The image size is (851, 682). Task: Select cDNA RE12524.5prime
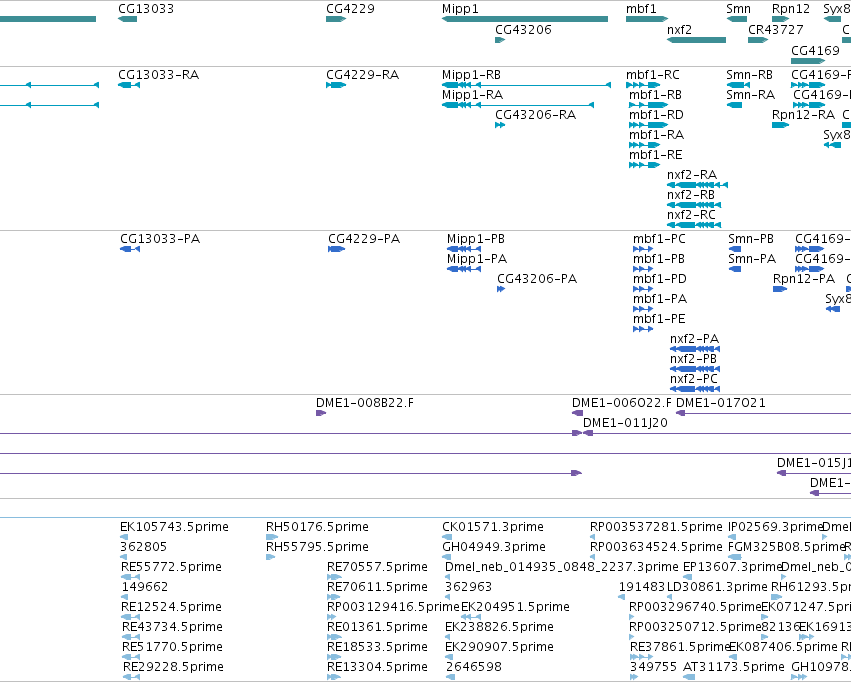(171, 607)
